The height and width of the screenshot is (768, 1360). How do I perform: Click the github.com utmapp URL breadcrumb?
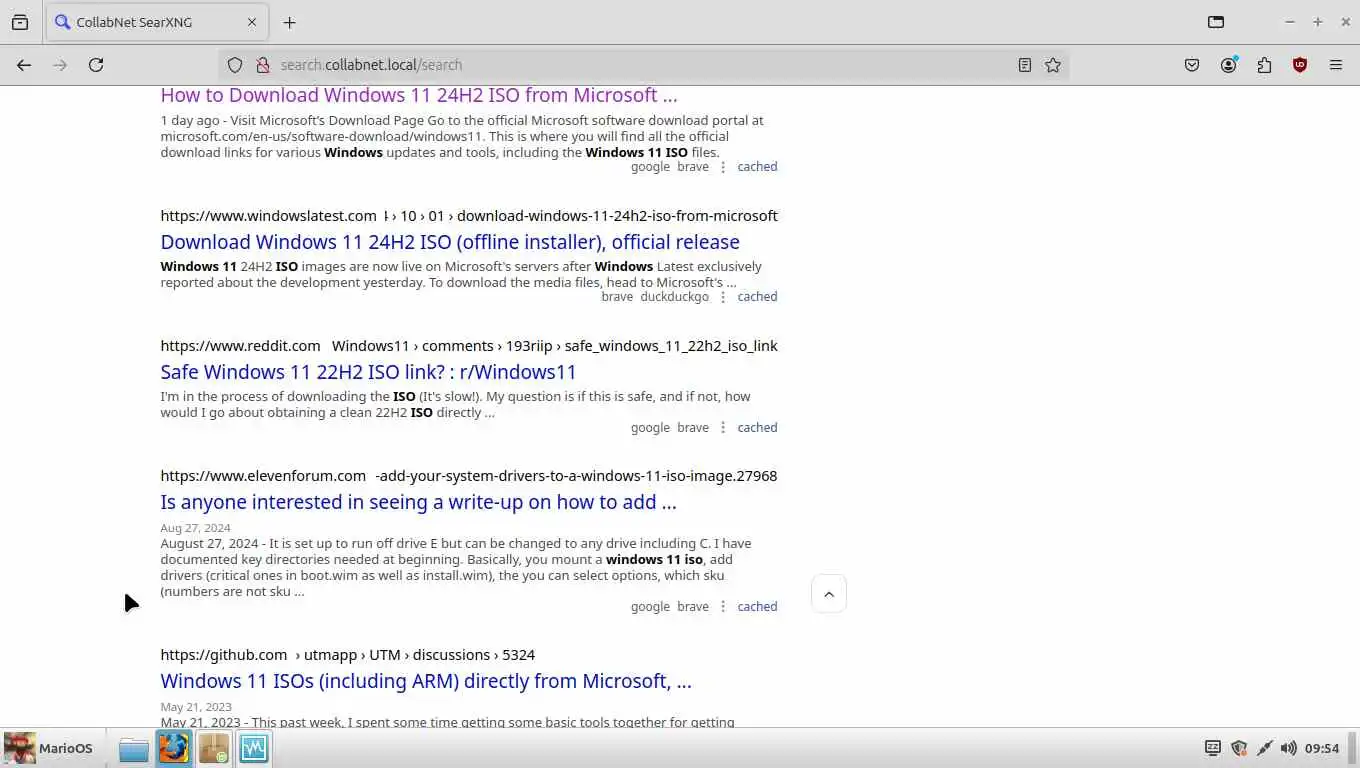tap(347, 655)
